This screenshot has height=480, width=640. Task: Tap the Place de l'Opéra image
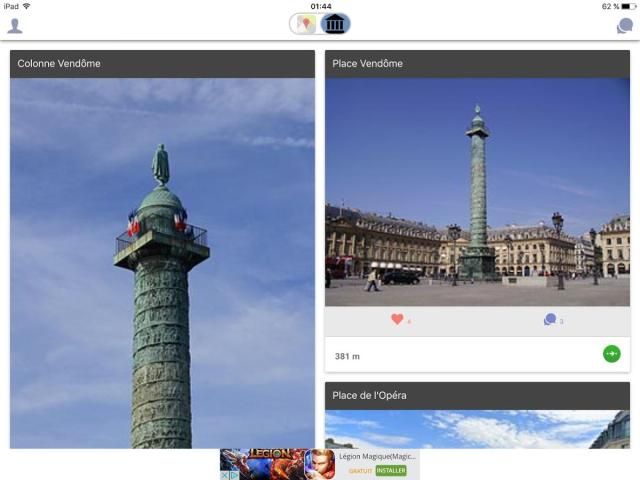[x=477, y=429]
